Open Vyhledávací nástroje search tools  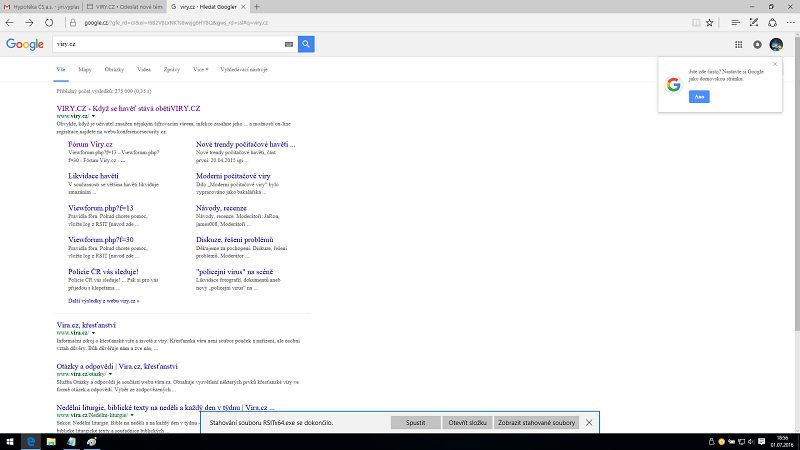[244, 69]
